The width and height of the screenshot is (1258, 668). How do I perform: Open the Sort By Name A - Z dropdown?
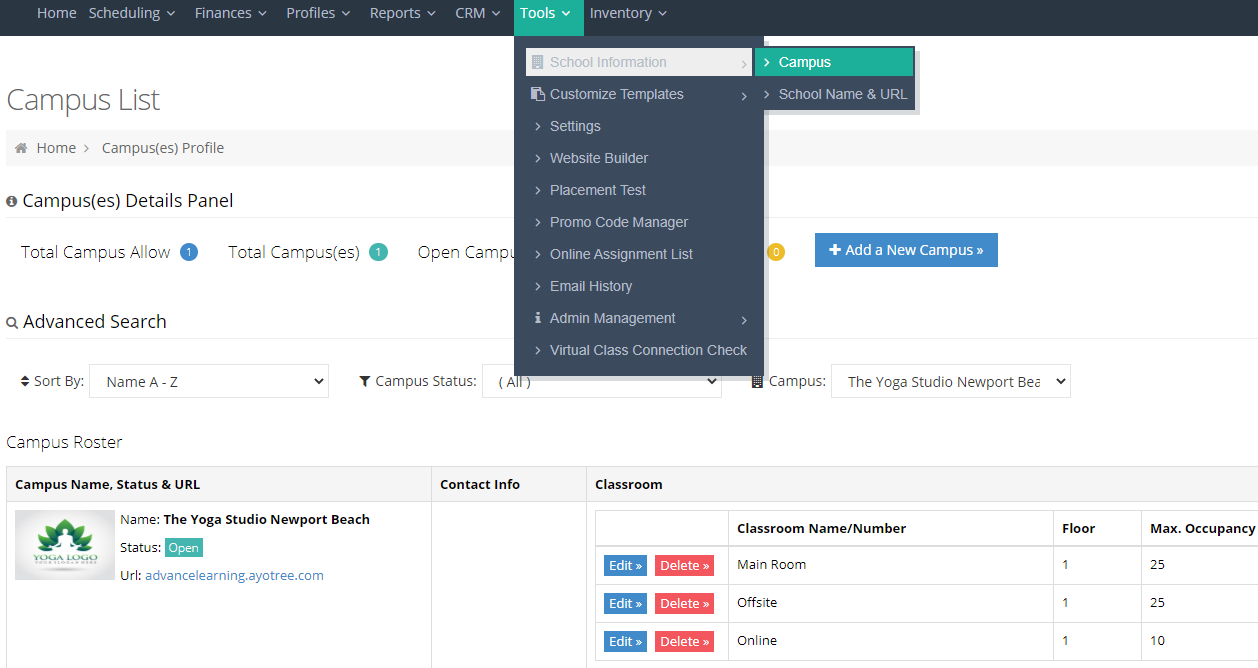coord(209,381)
